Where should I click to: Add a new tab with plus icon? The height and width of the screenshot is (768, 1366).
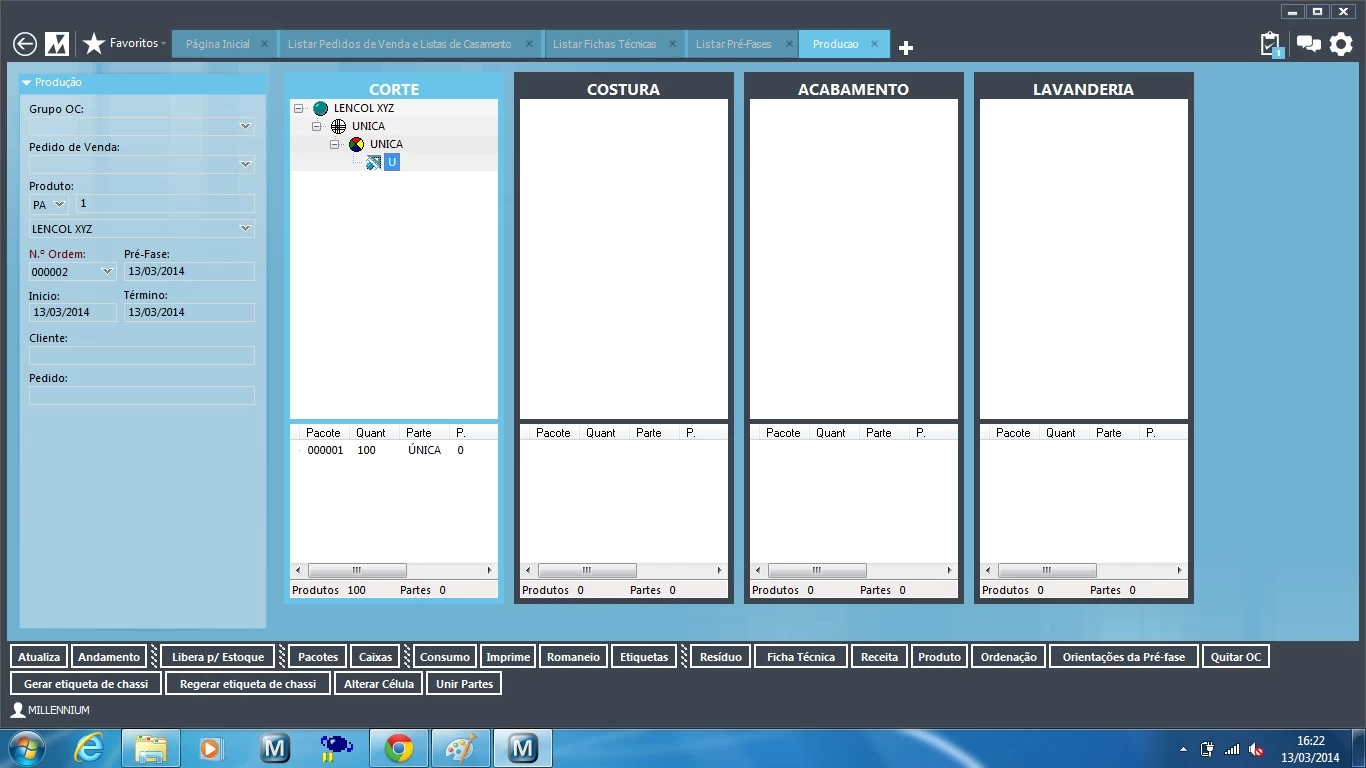[x=906, y=48]
